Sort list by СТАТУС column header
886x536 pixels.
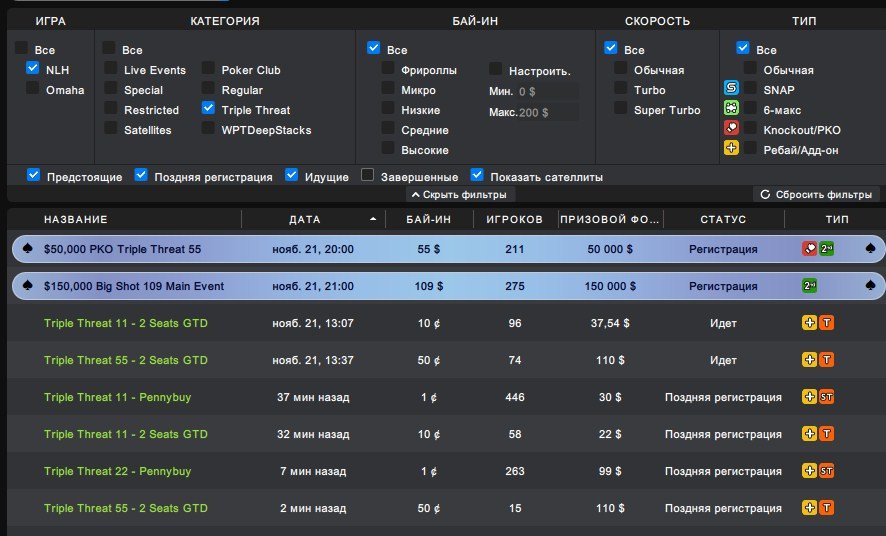(x=723, y=219)
